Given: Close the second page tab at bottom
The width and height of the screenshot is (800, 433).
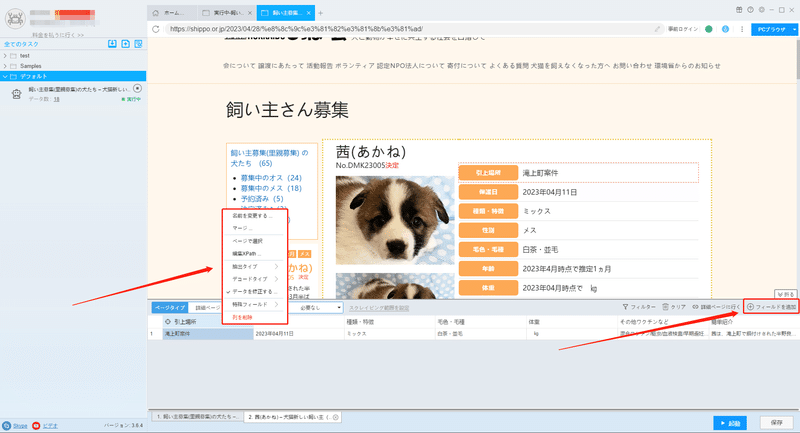Looking at the screenshot, I should [336, 417].
